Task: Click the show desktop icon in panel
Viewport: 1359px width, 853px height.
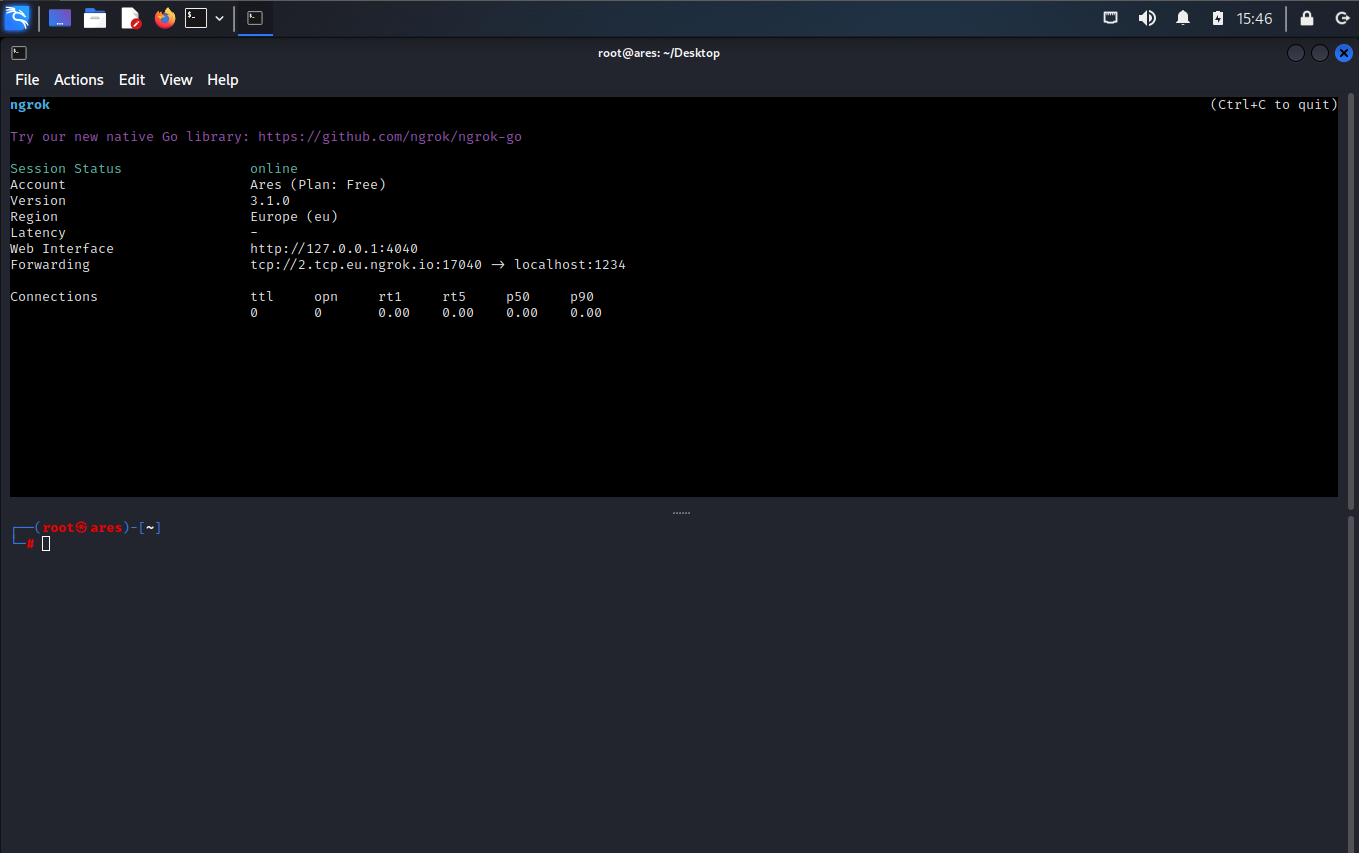Action: click(x=60, y=18)
